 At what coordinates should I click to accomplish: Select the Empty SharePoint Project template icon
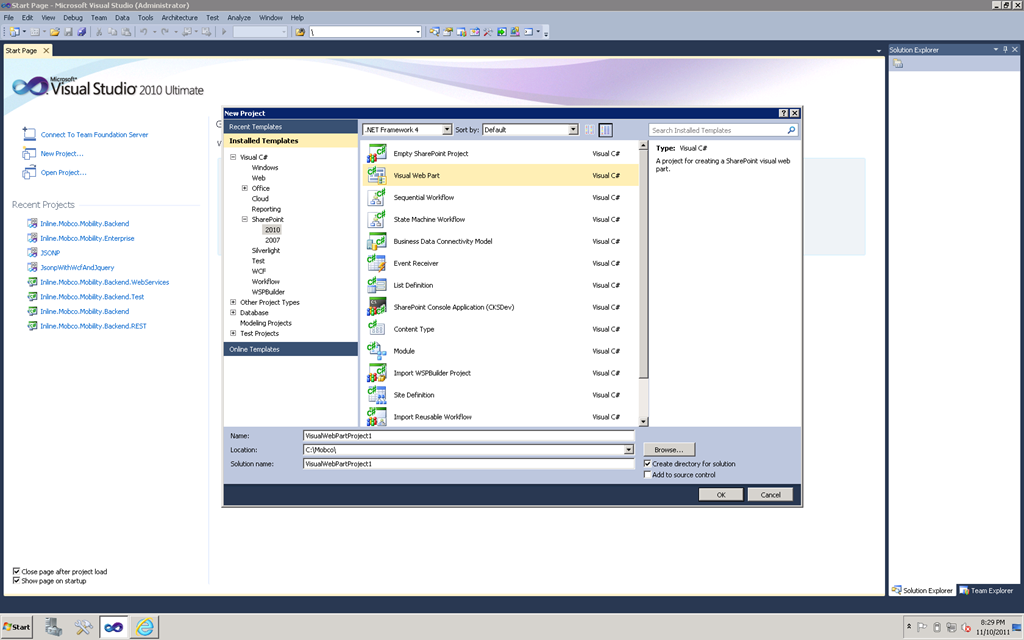tap(376, 153)
